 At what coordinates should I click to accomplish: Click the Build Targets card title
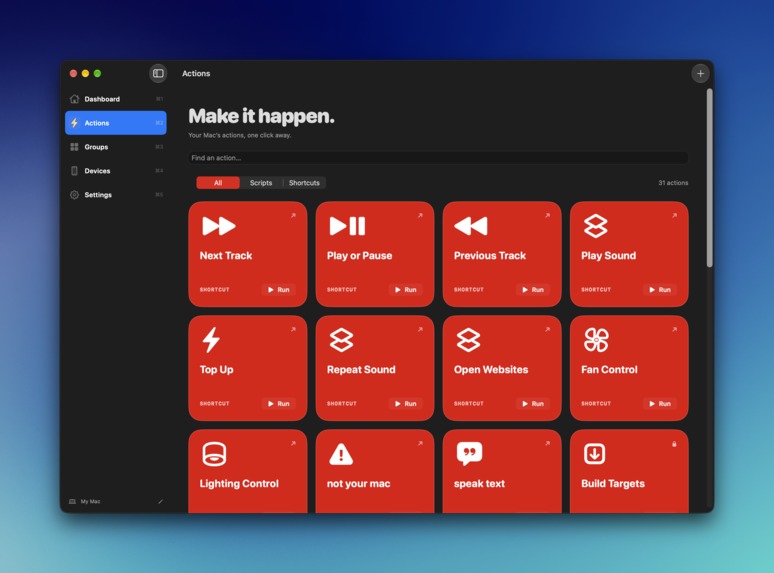click(613, 484)
